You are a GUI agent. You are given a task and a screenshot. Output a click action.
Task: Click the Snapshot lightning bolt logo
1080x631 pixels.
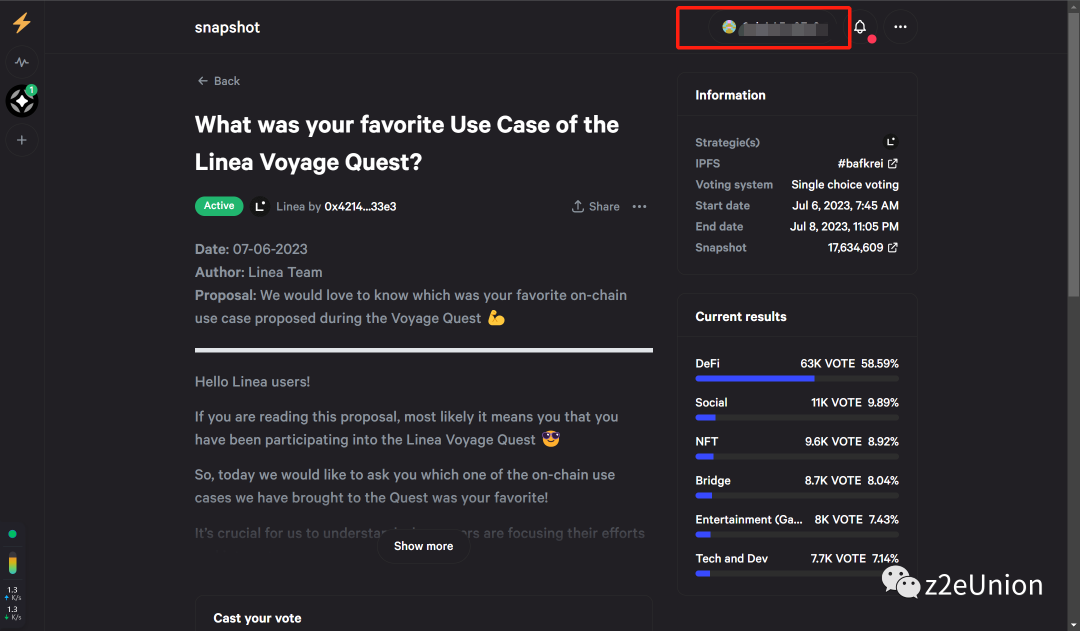pos(21,24)
